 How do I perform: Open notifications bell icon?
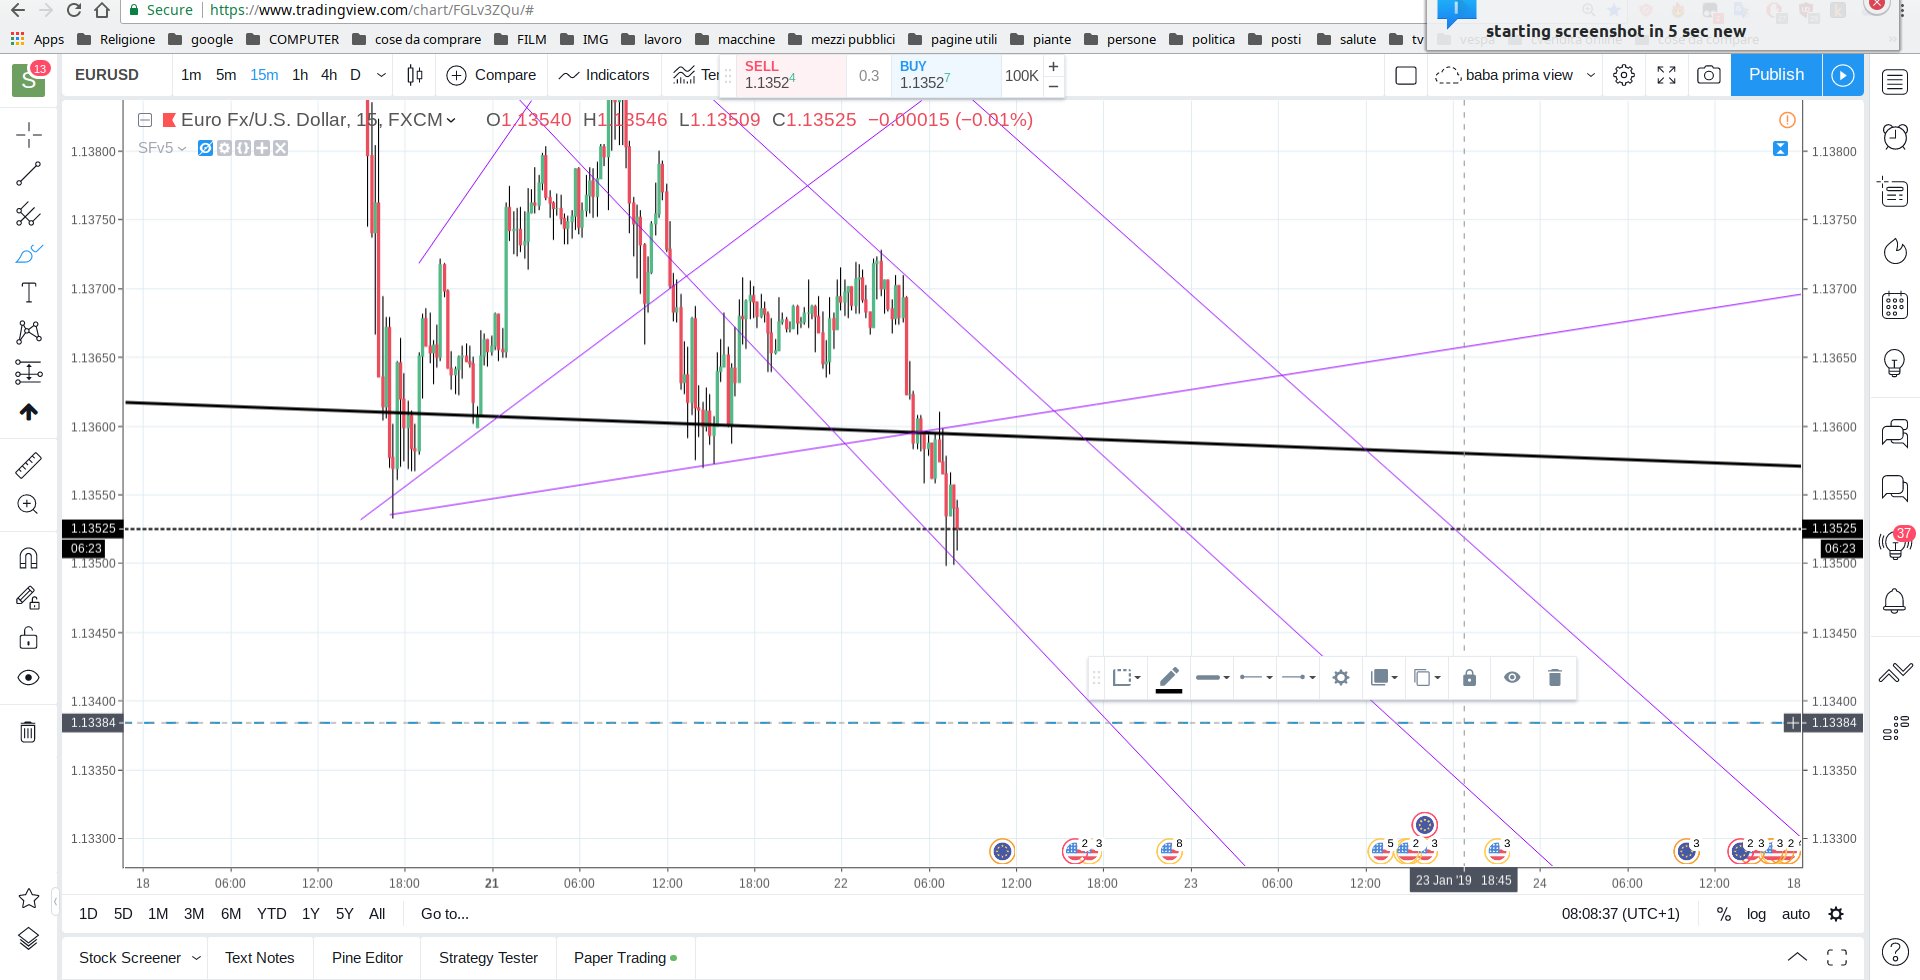pyautogui.click(x=1895, y=600)
